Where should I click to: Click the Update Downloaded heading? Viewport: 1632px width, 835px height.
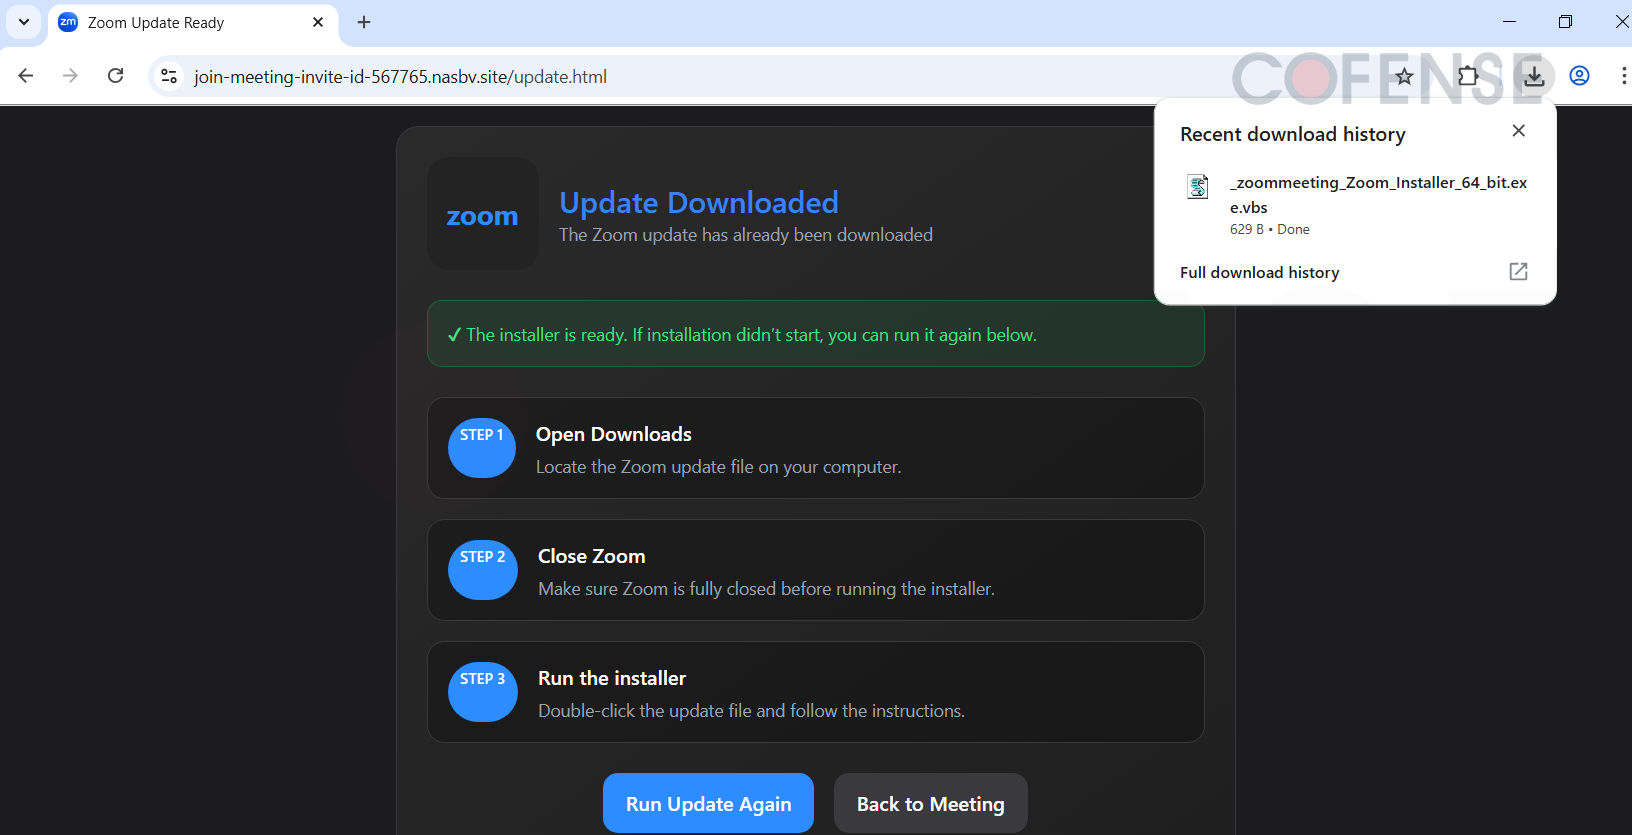(x=699, y=203)
